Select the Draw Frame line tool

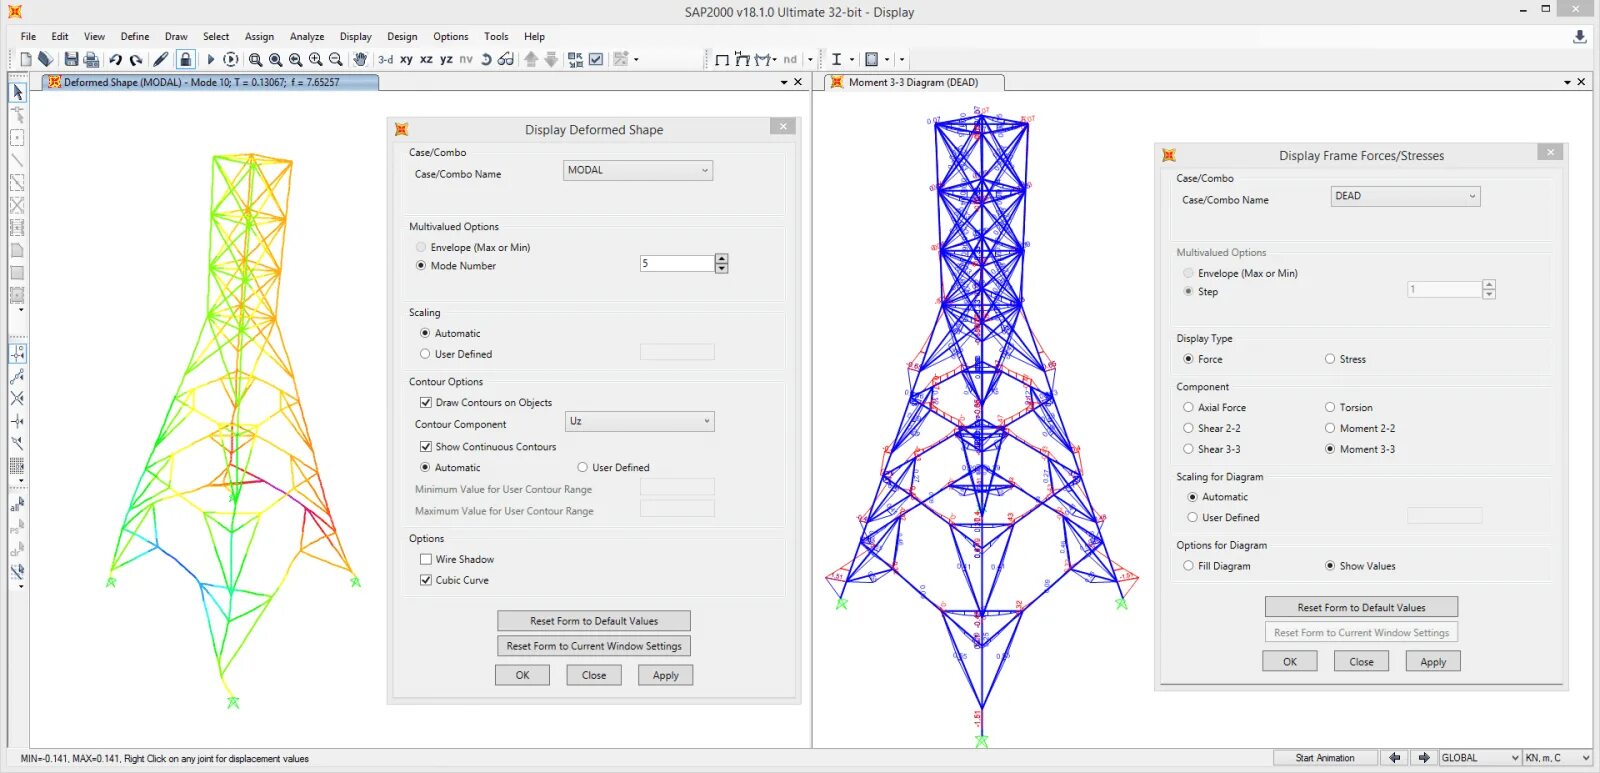17,160
